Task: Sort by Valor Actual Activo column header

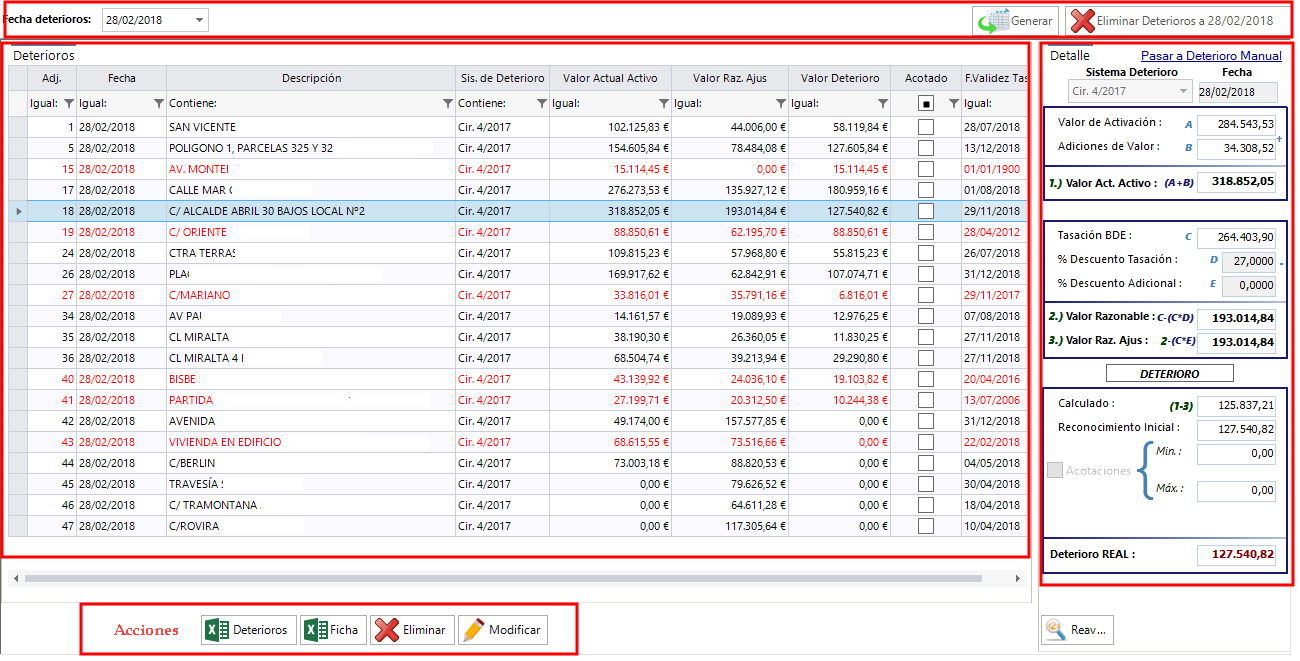Action: pos(610,78)
